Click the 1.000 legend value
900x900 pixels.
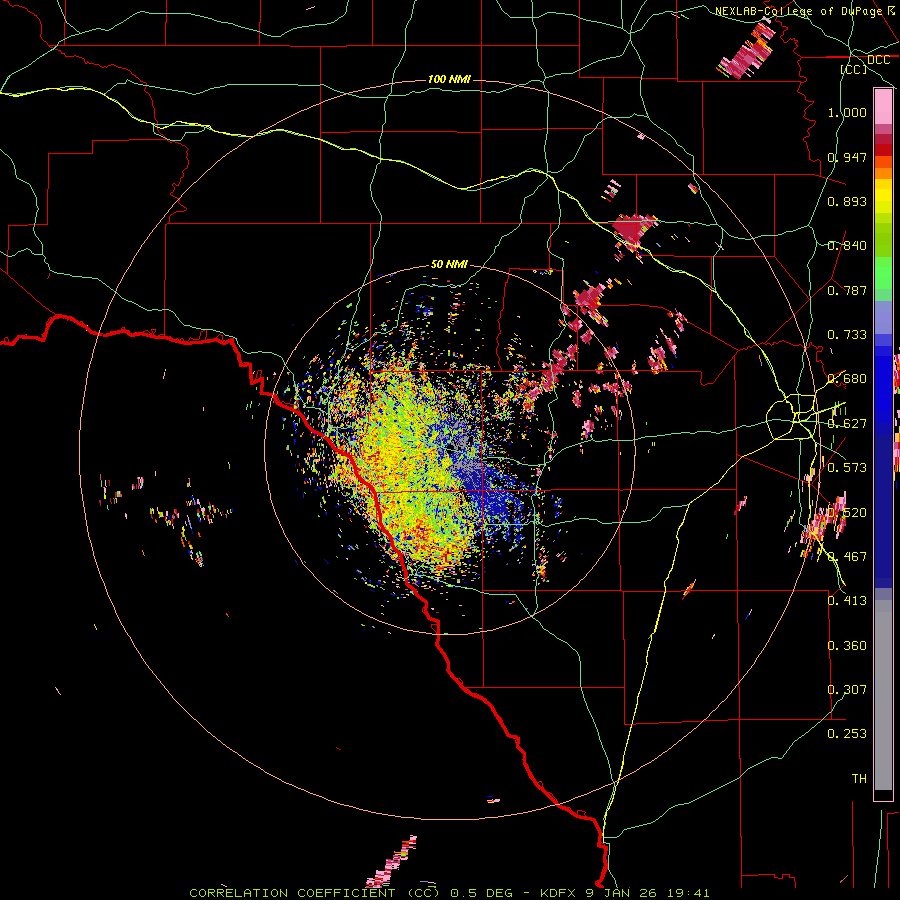(x=847, y=112)
